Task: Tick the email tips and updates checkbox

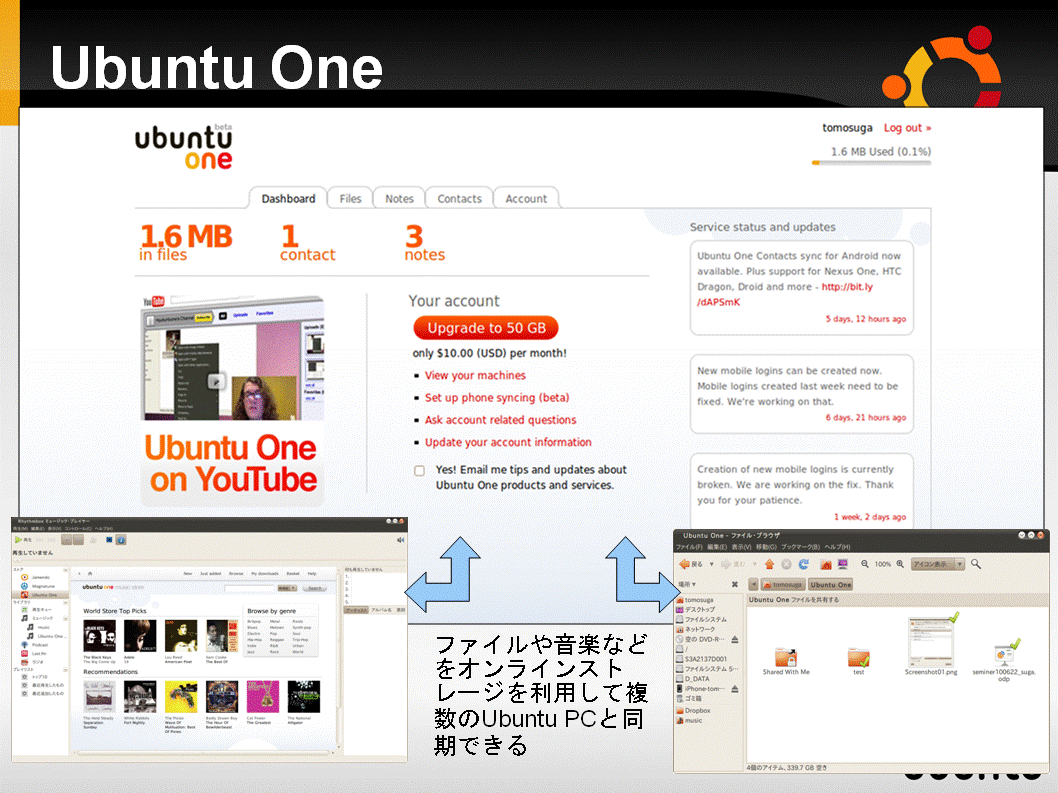Action: 419,470
